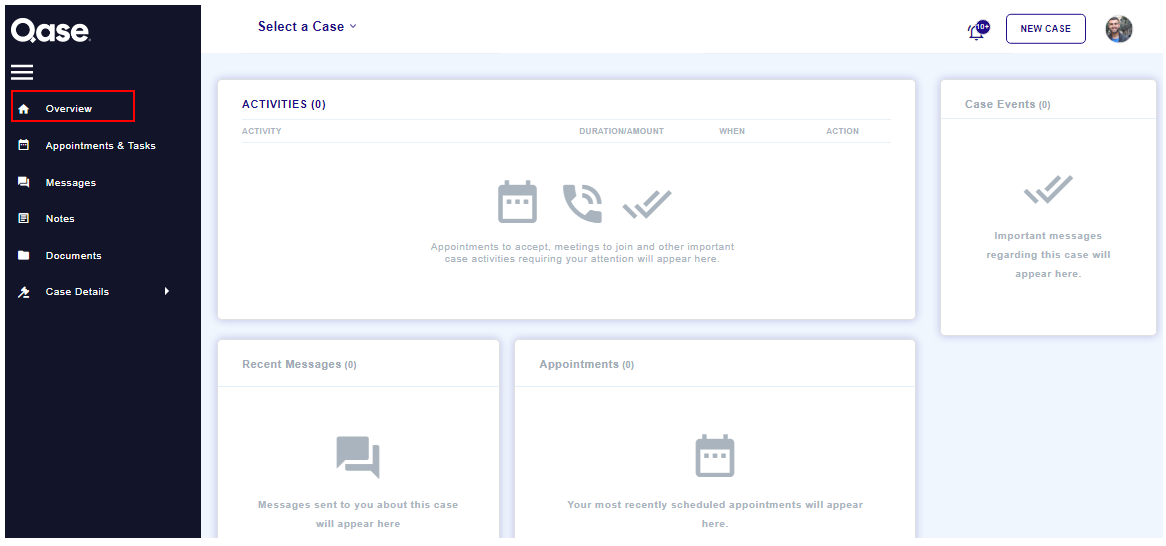Click the WHEN column header
Image resolution: width=1166 pixels, height=546 pixels.
(x=732, y=131)
